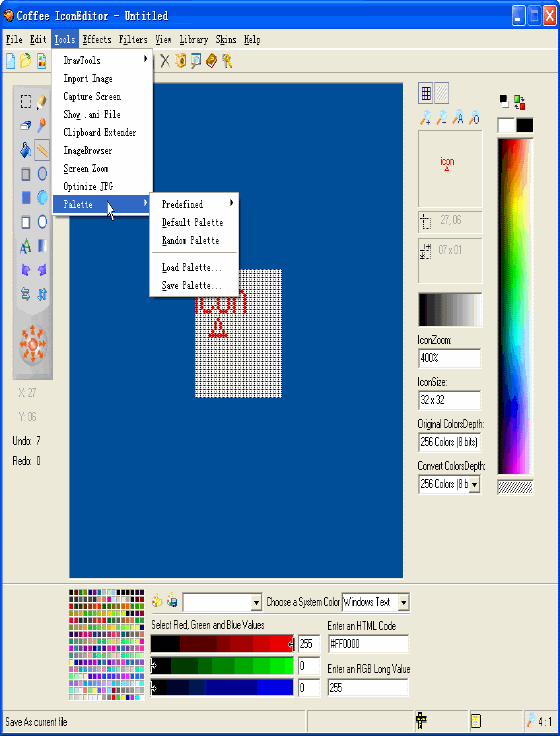The image size is (560, 736).
Task: Open the Convert ColorsDepth dropdown
Action: [x=474, y=484]
